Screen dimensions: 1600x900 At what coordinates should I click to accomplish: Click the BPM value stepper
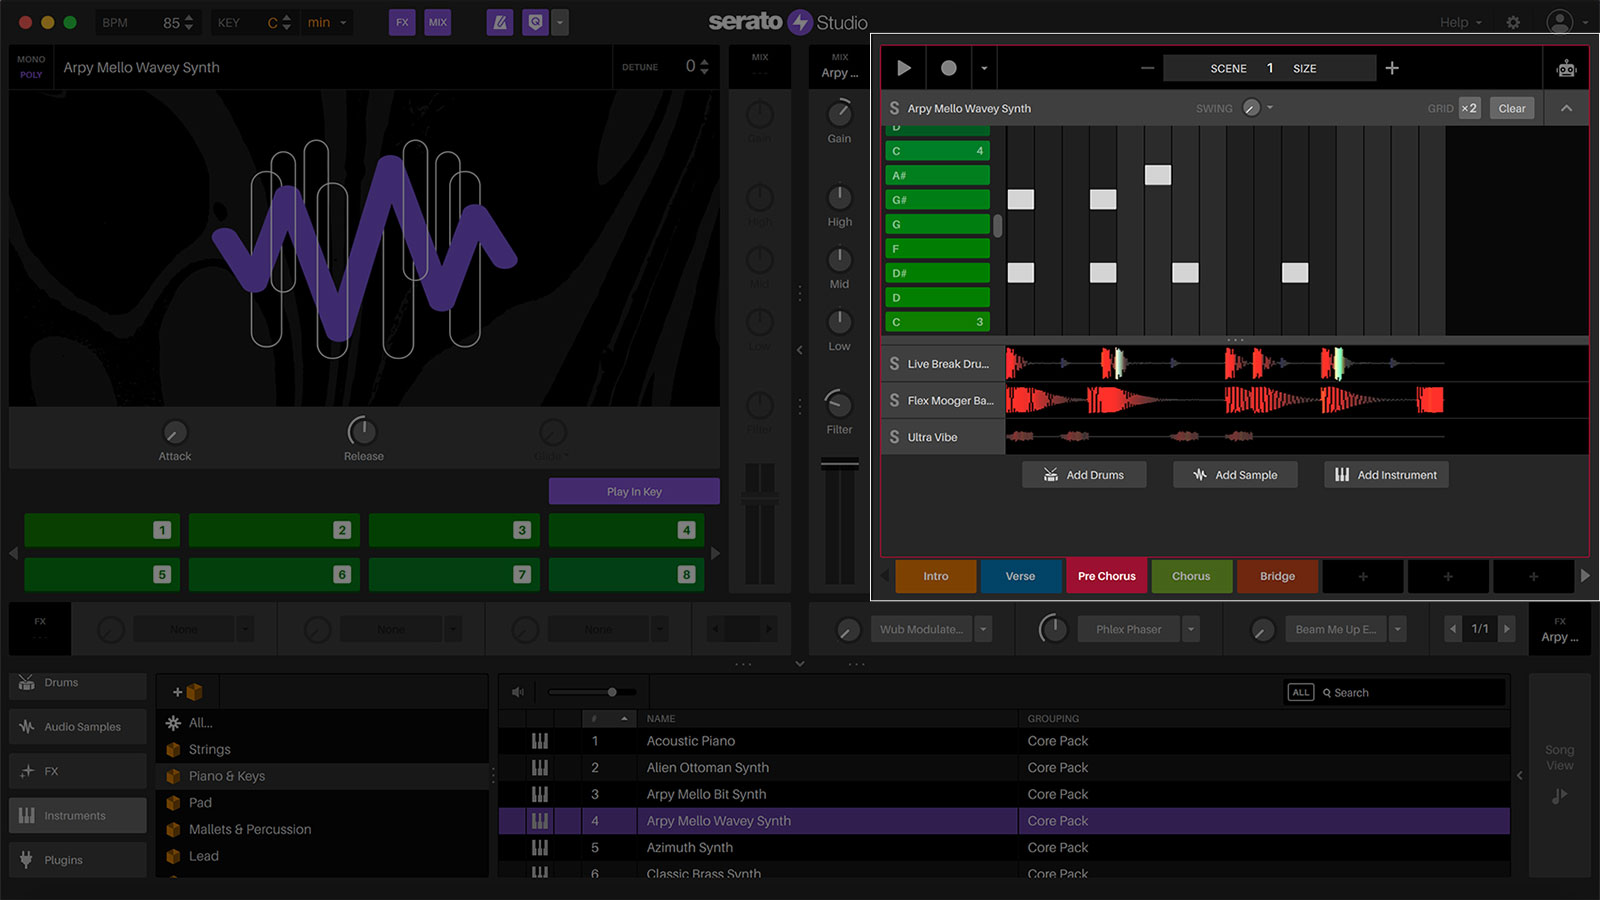click(189, 22)
